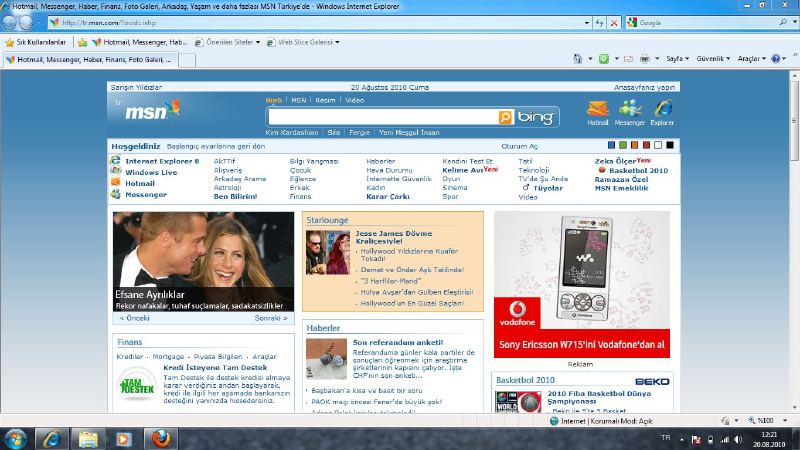This screenshot has width=800, height=450.
Task: Open the print options dropdown arrow
Action: pyautogui.click(x=657, y=59)
